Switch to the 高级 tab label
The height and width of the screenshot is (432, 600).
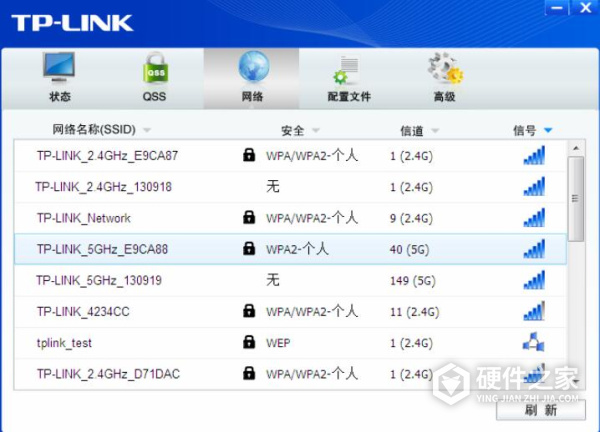click(x=445, y=96)
